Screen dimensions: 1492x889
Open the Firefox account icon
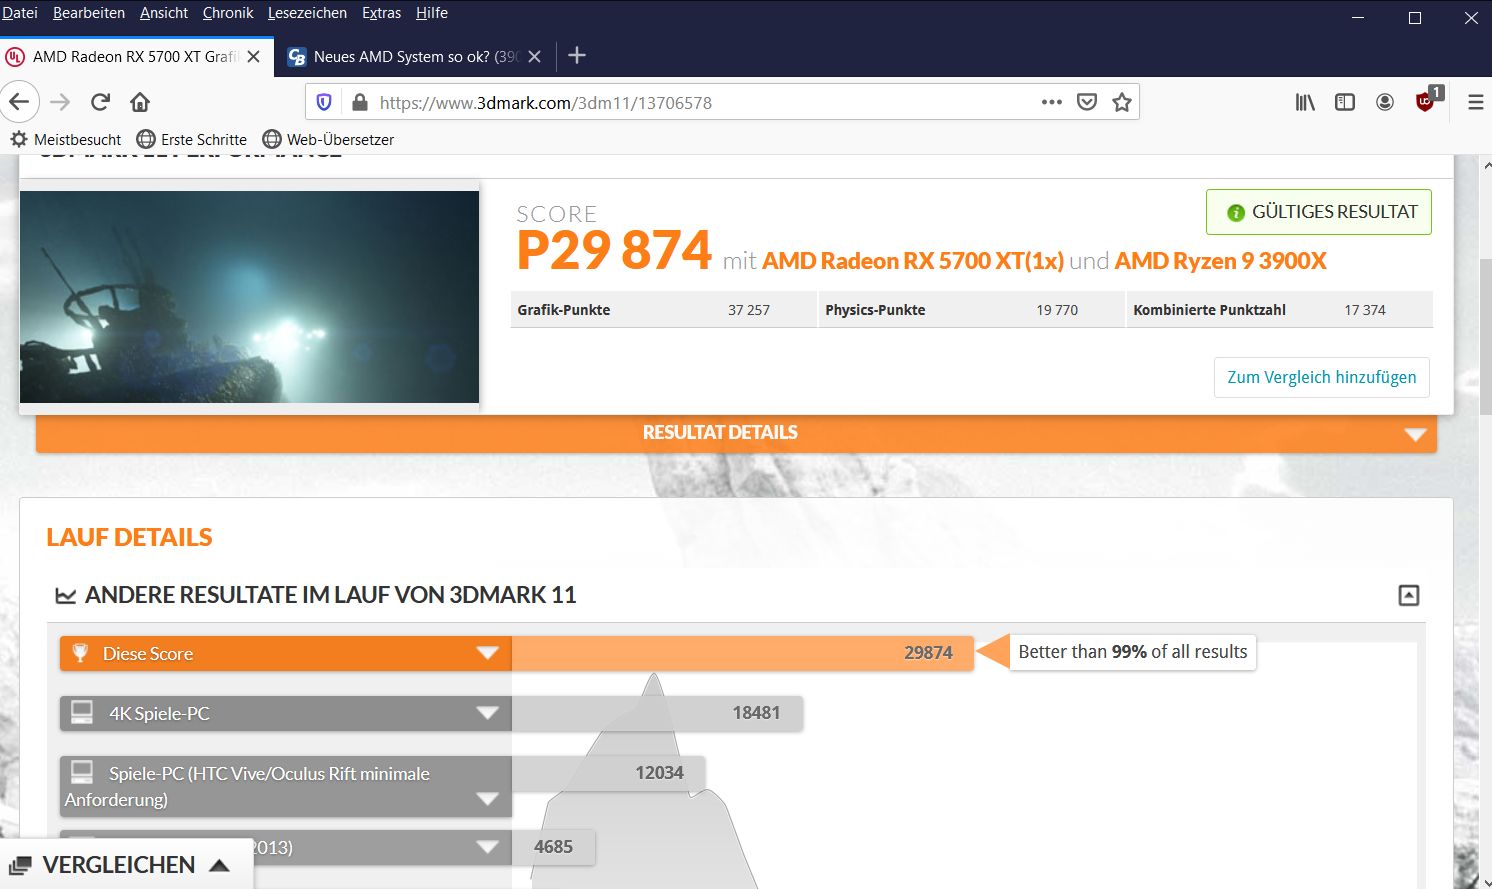1385,102
